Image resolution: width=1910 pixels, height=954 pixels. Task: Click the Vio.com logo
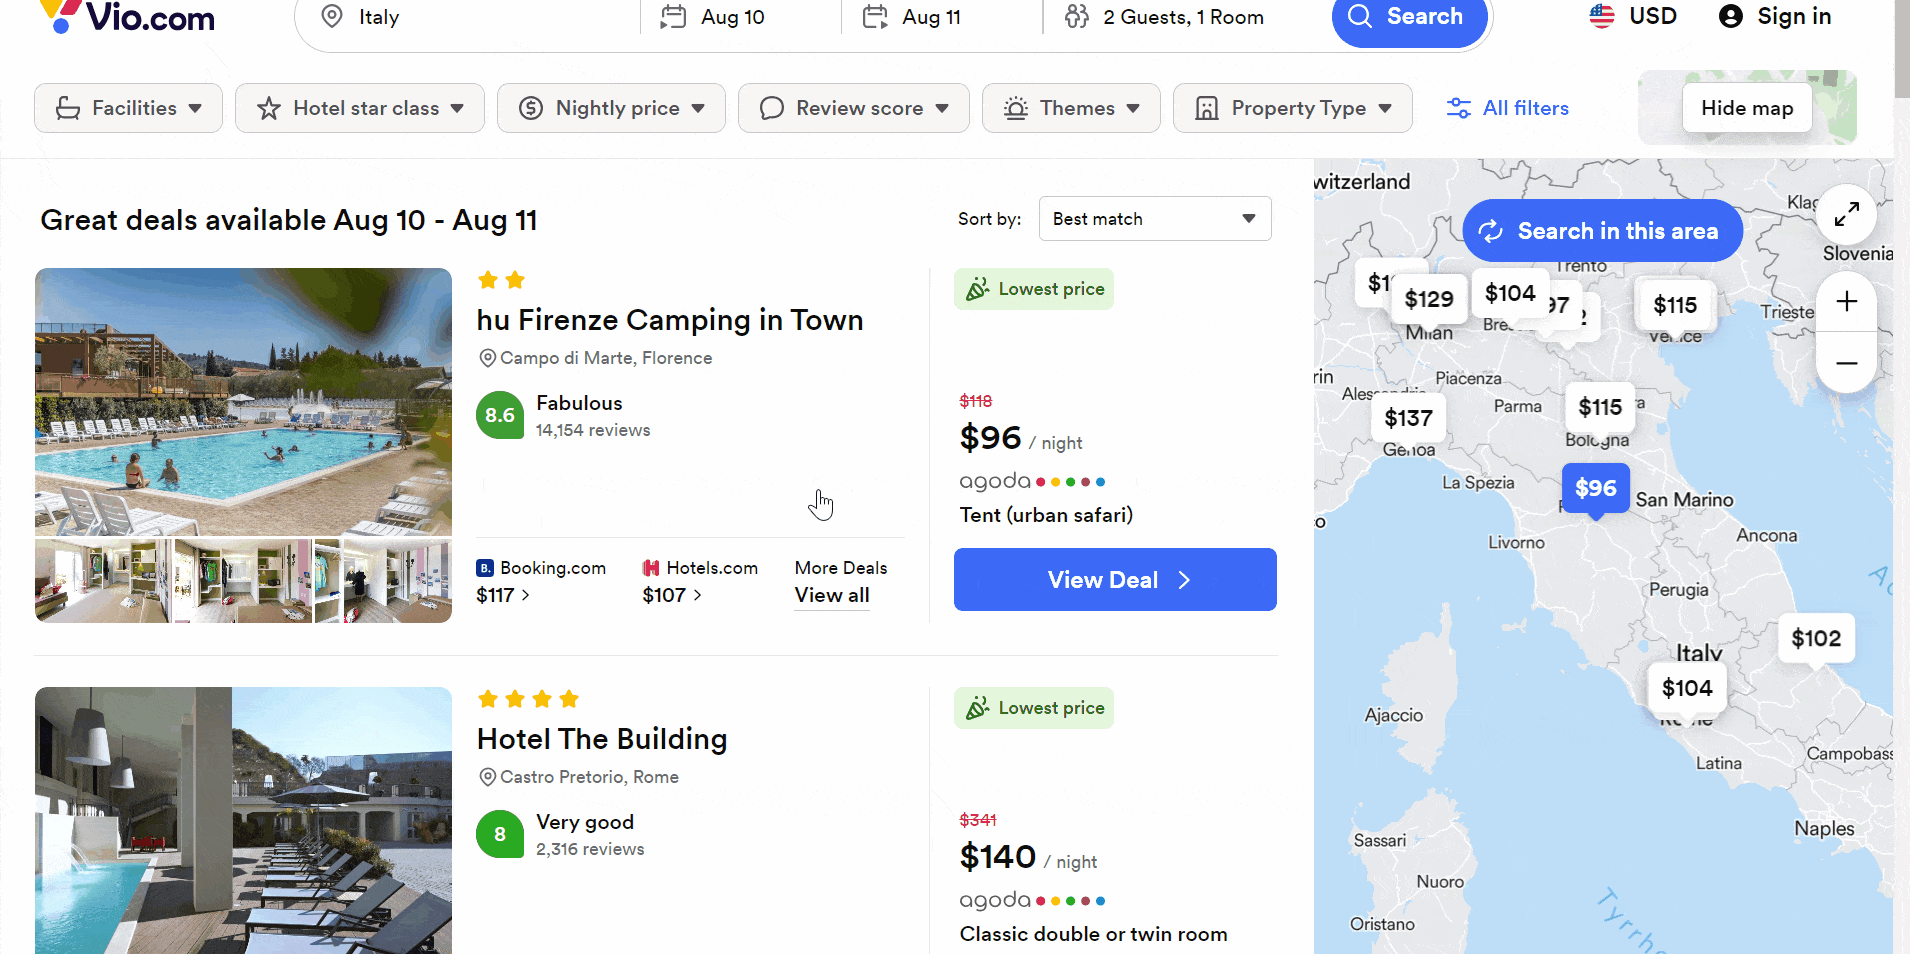[126, 16]
